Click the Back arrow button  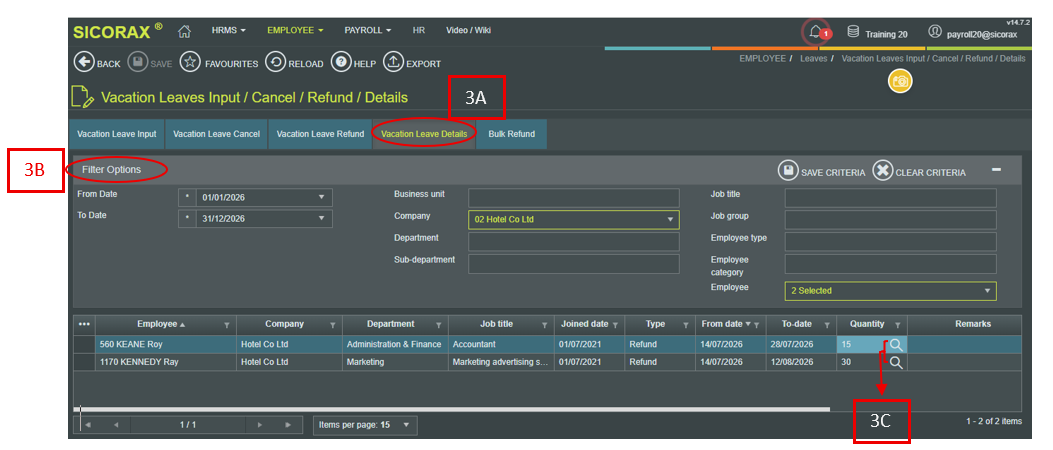[83, 62]
